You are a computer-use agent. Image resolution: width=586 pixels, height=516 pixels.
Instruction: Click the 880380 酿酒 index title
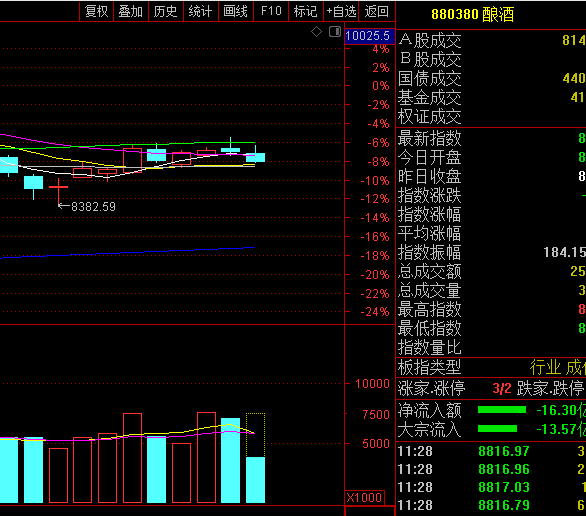[x=472, y=15]
